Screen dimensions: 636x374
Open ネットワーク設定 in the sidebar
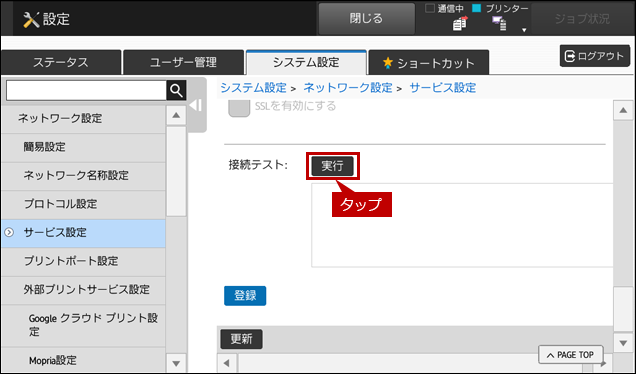[x=83, y=118]
